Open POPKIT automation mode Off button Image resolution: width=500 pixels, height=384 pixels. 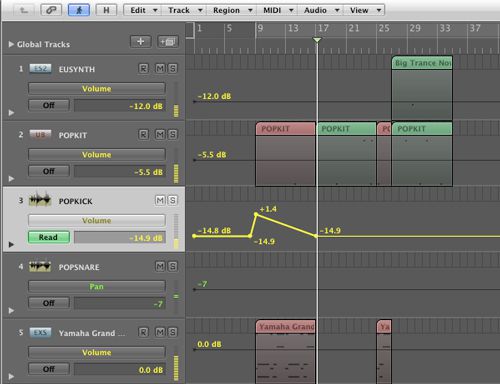tap(49, 171)
